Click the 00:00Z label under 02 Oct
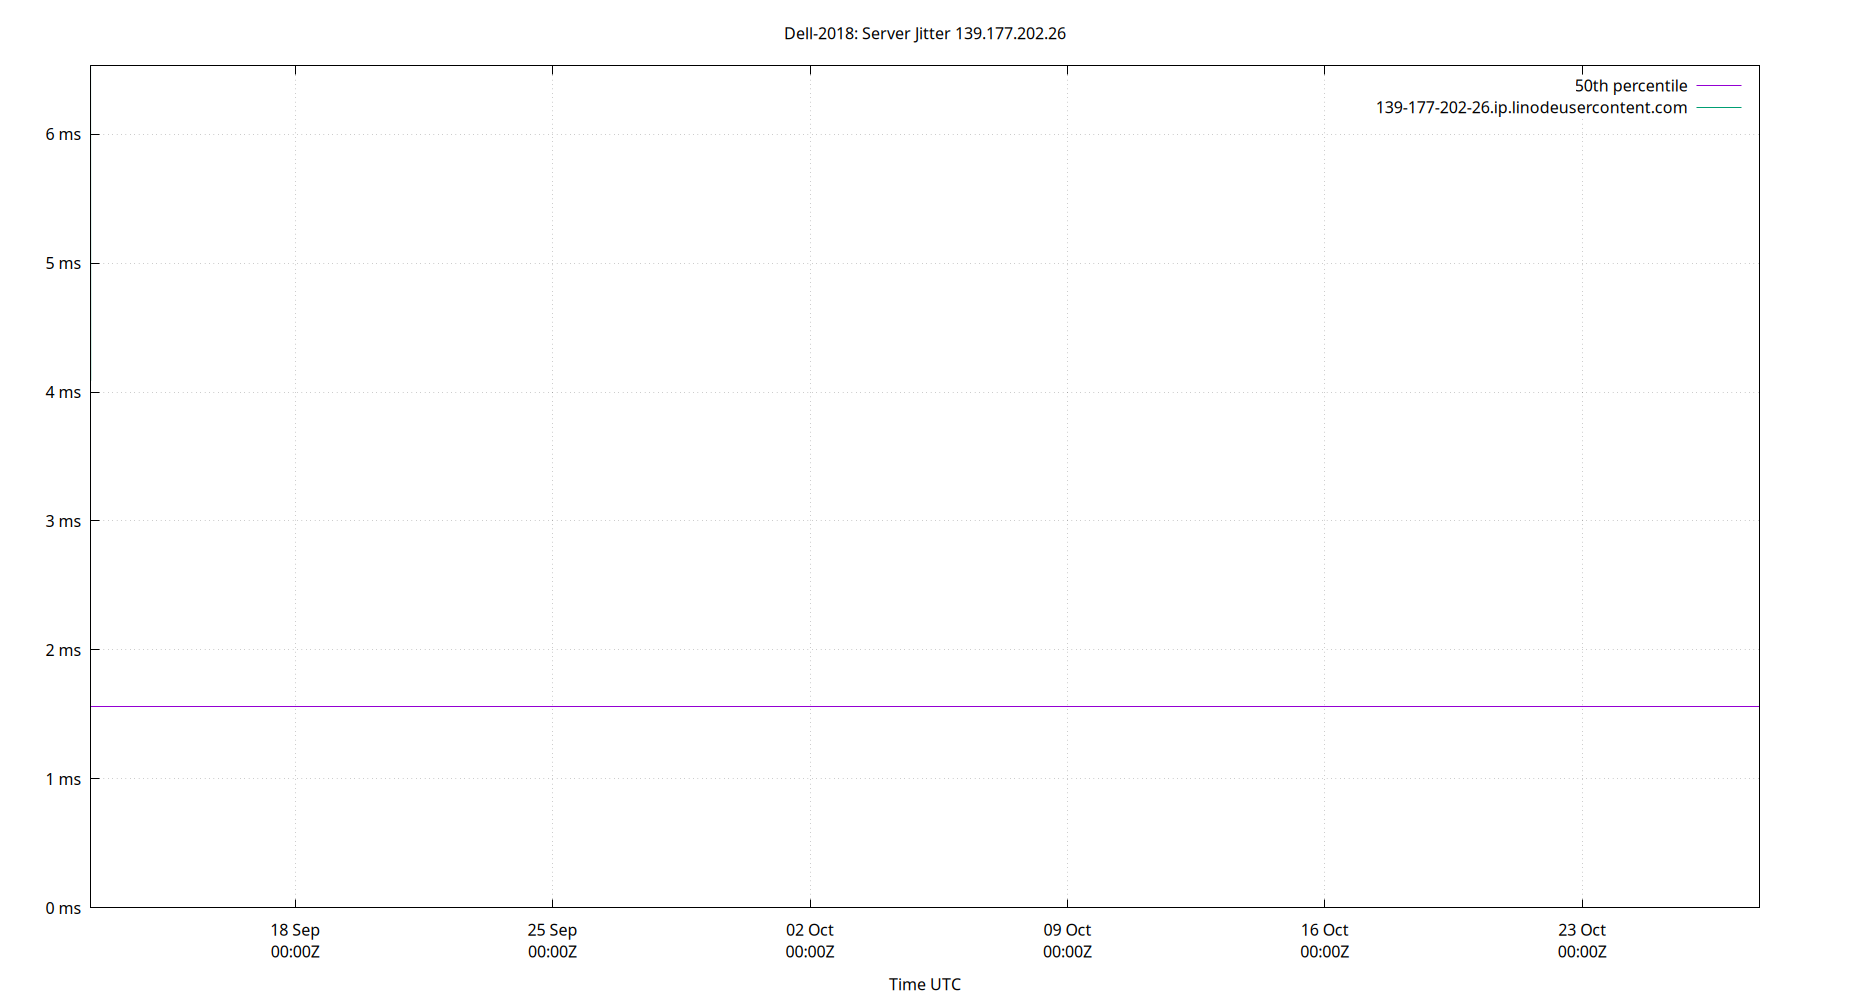Screen dimensions: 1850x1000 tap(810, 952)
